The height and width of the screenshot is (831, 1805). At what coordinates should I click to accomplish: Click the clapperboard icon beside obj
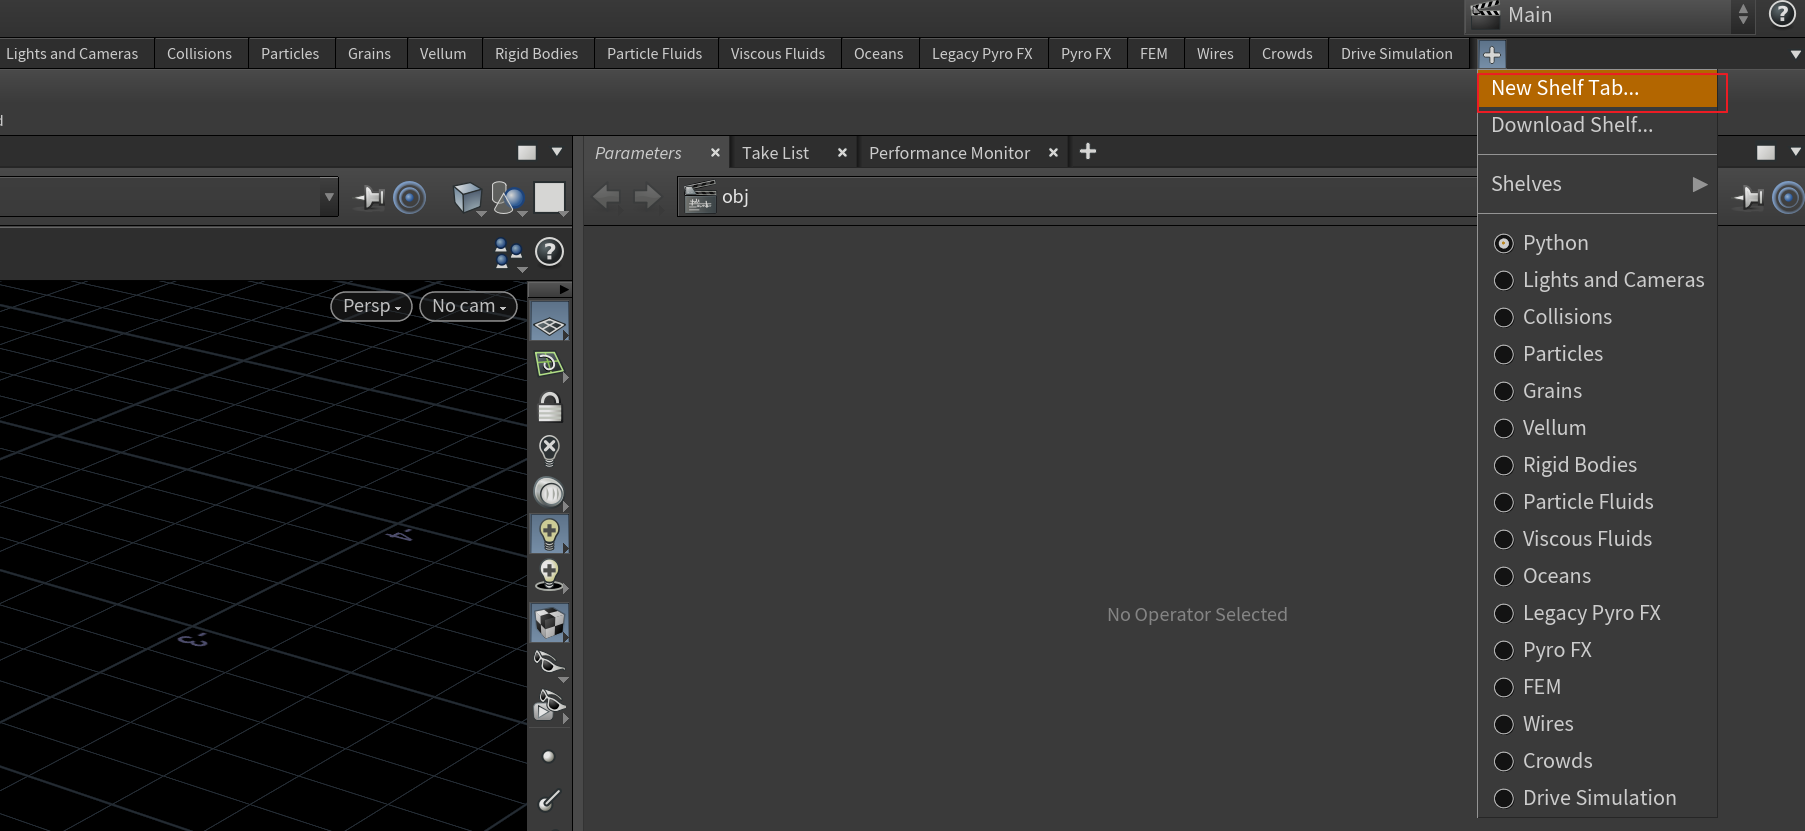coord(700,197)
